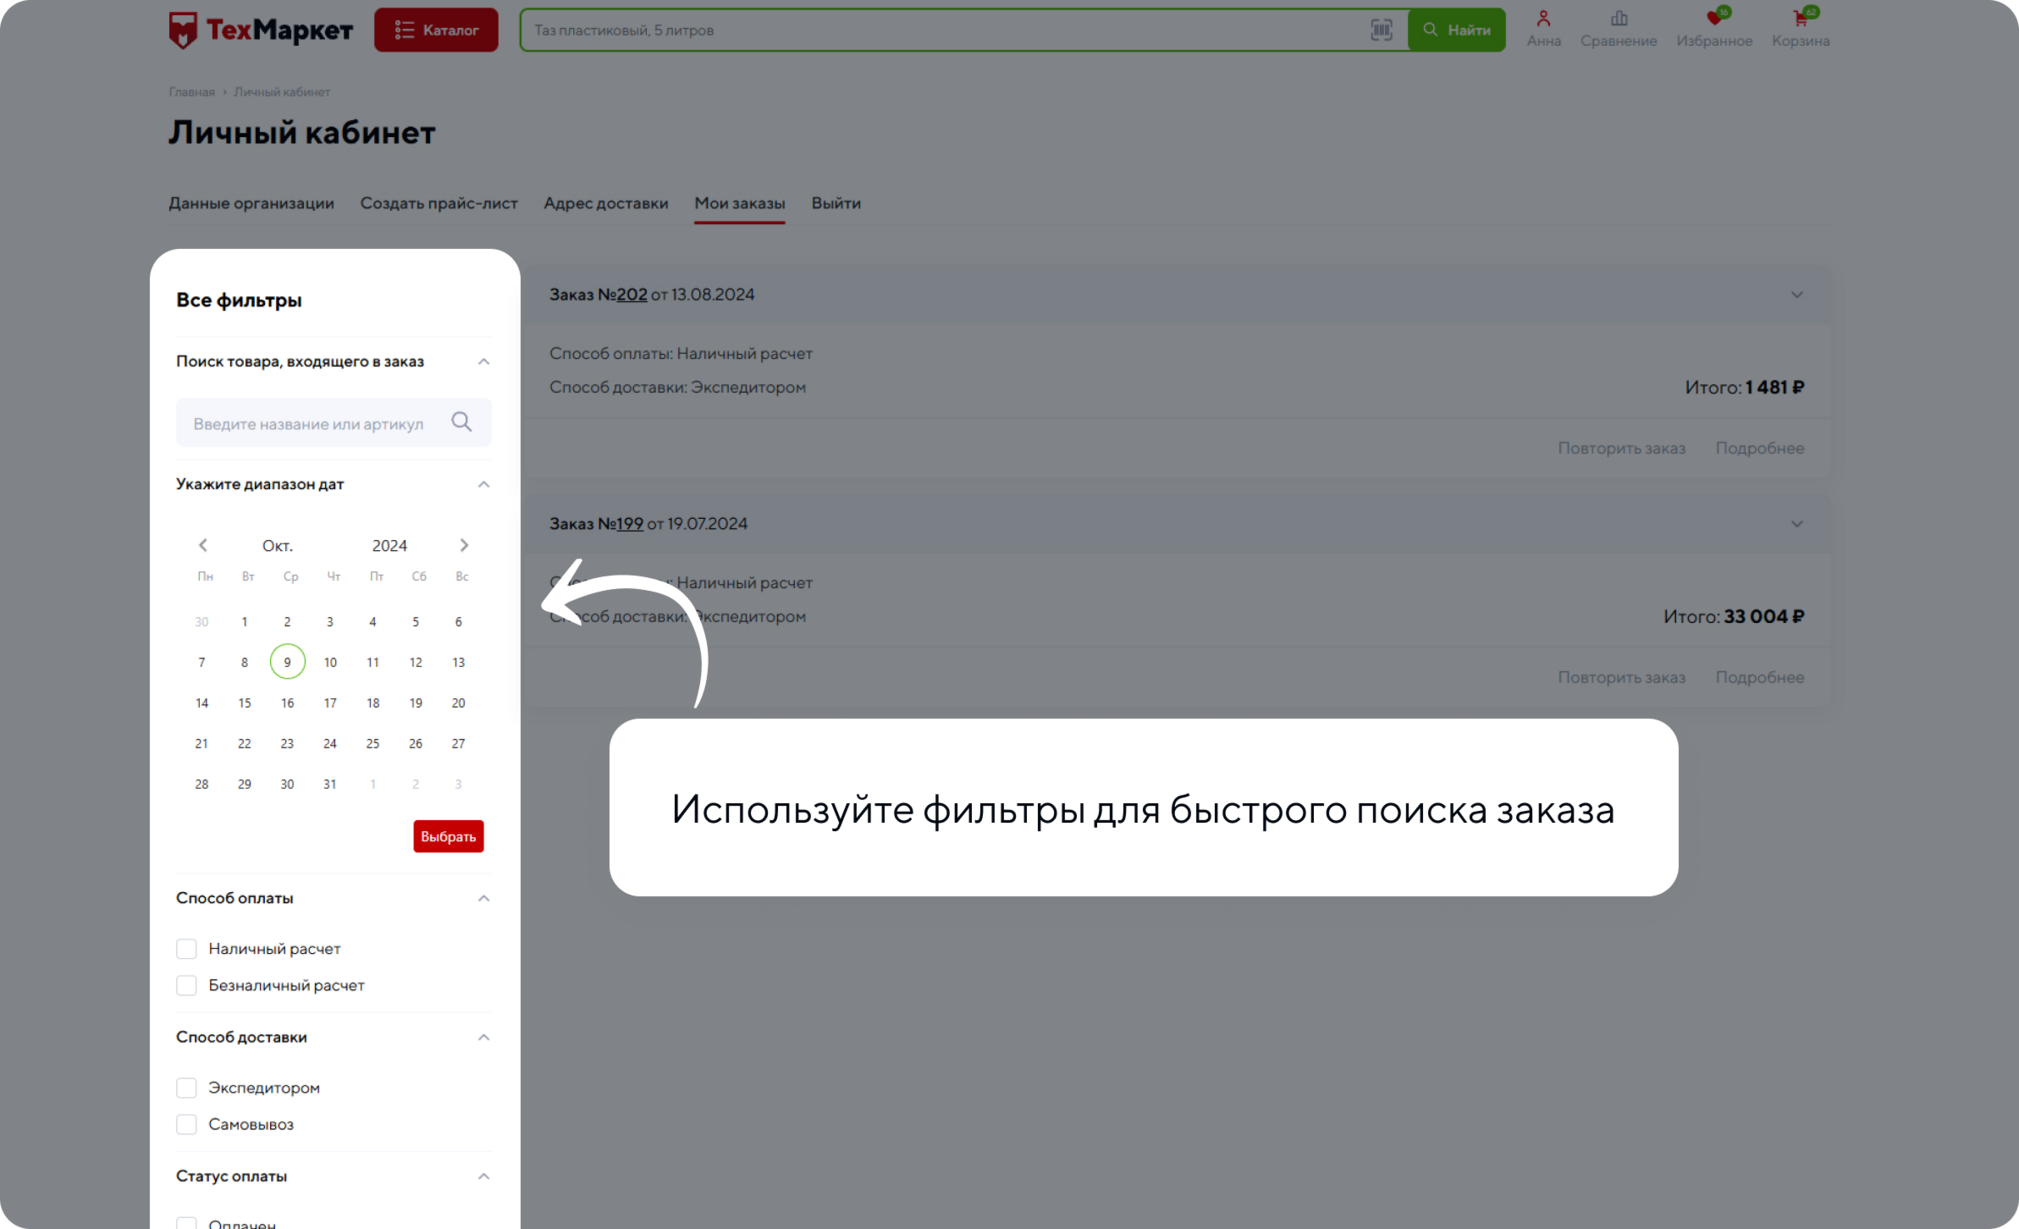Click Повторить заказ for order 202
The width and height of the screenshot is (2019, 1229).
1621,448
